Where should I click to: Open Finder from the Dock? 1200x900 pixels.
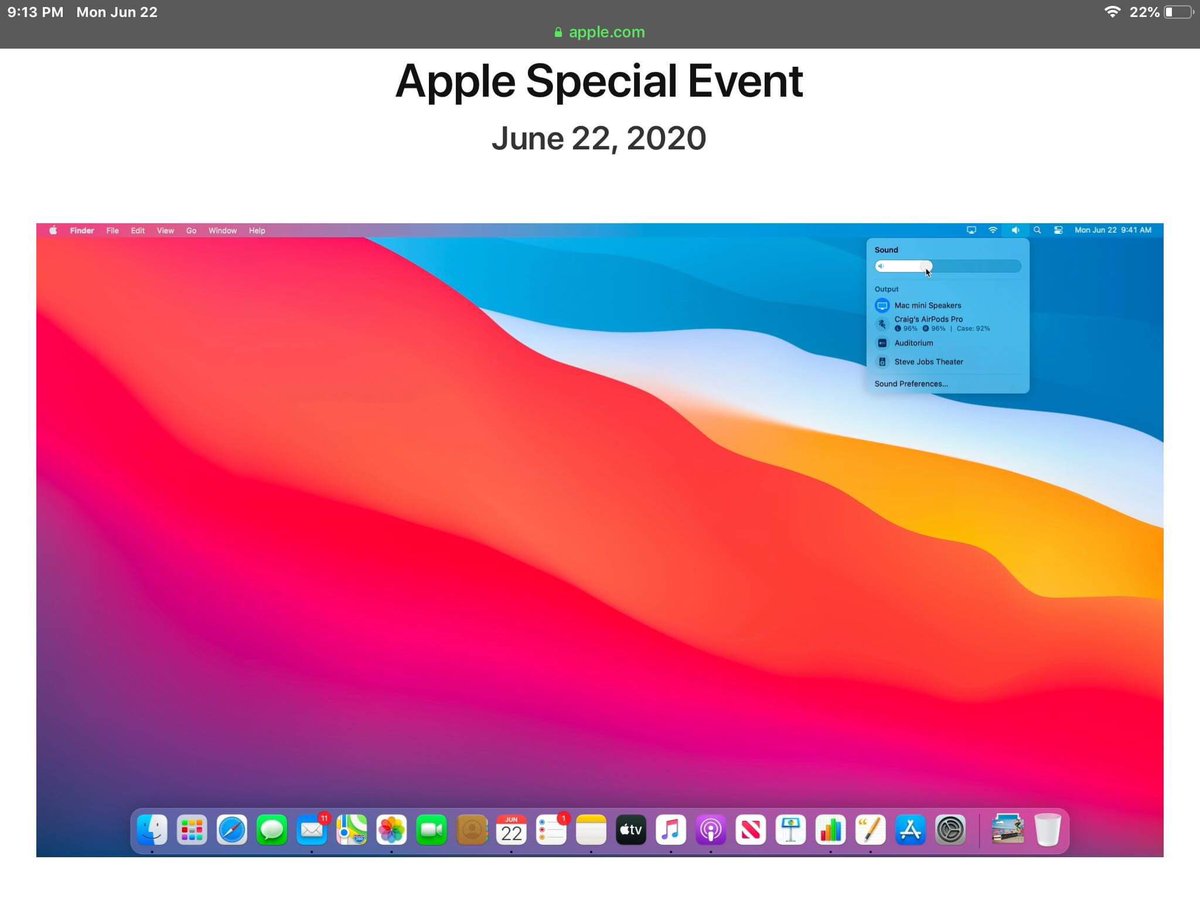coord(151,829)
